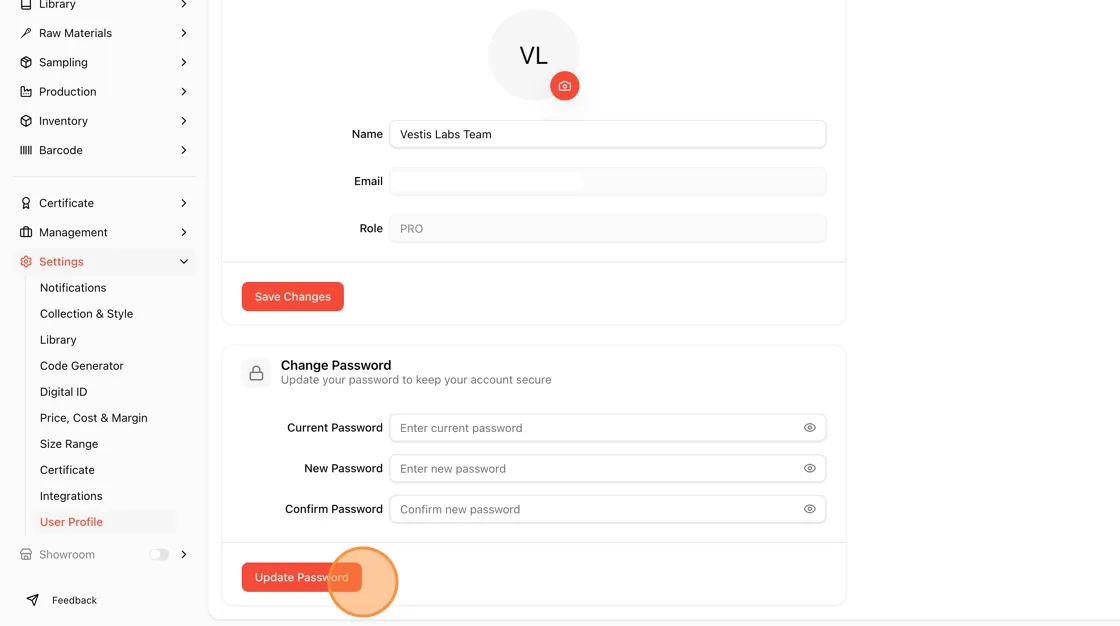Screen dimensions: 1120x626
Task: Reveal the new password with eye icon
Action: tap(809, 468)
